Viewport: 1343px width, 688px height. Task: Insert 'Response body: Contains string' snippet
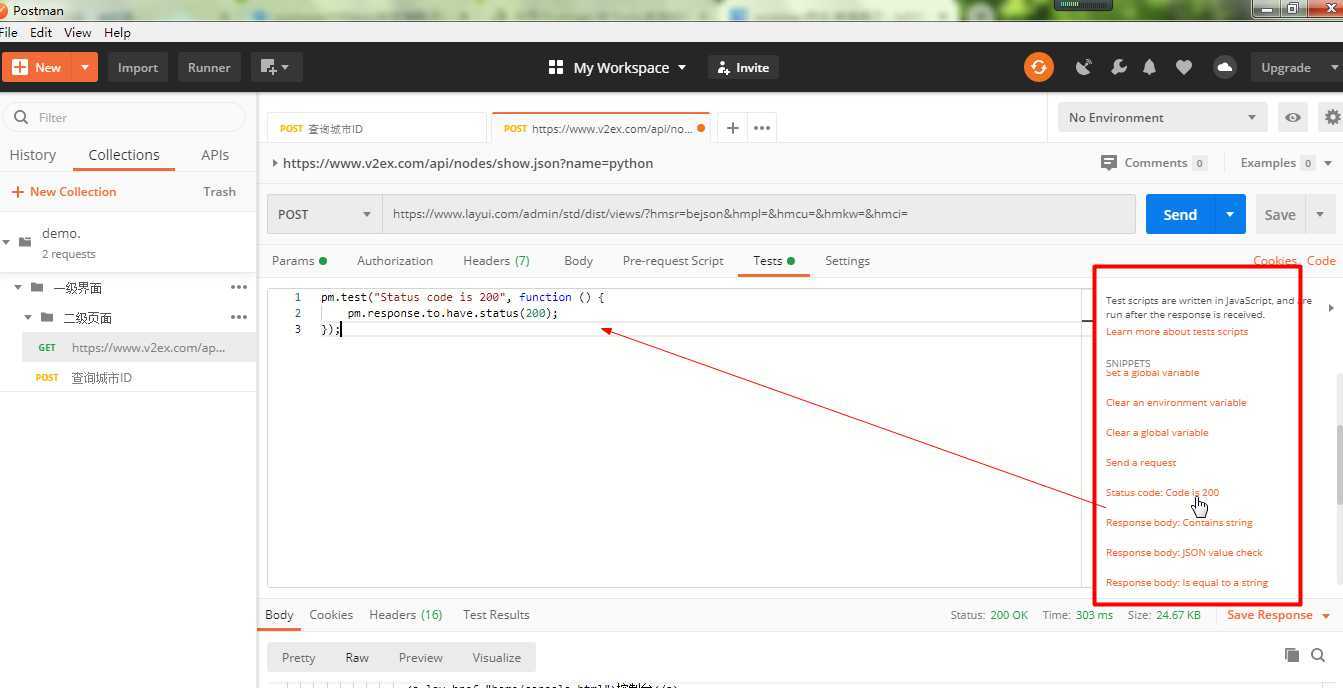click(1179, 522)
